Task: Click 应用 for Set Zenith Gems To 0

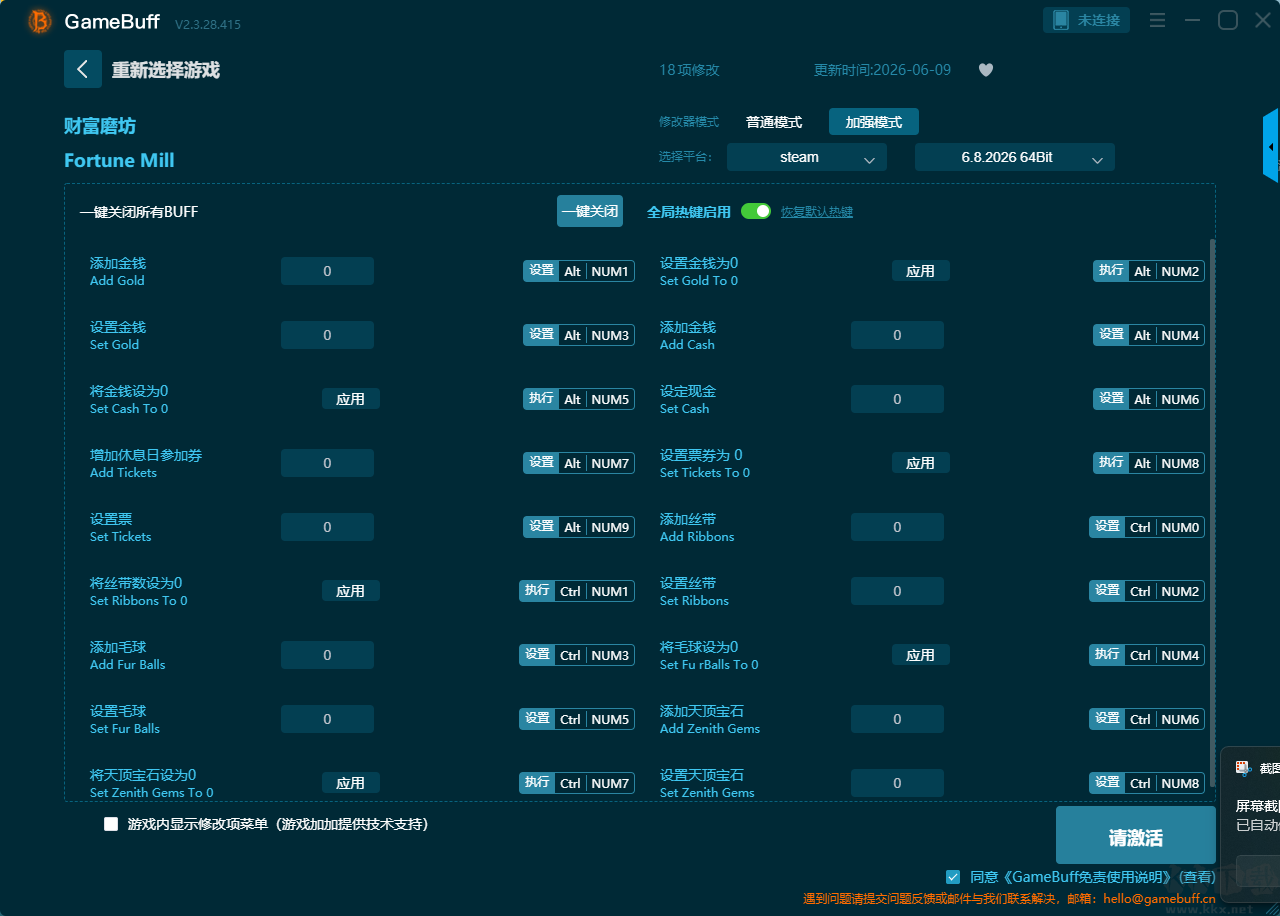Action: (x=351, y=783)
